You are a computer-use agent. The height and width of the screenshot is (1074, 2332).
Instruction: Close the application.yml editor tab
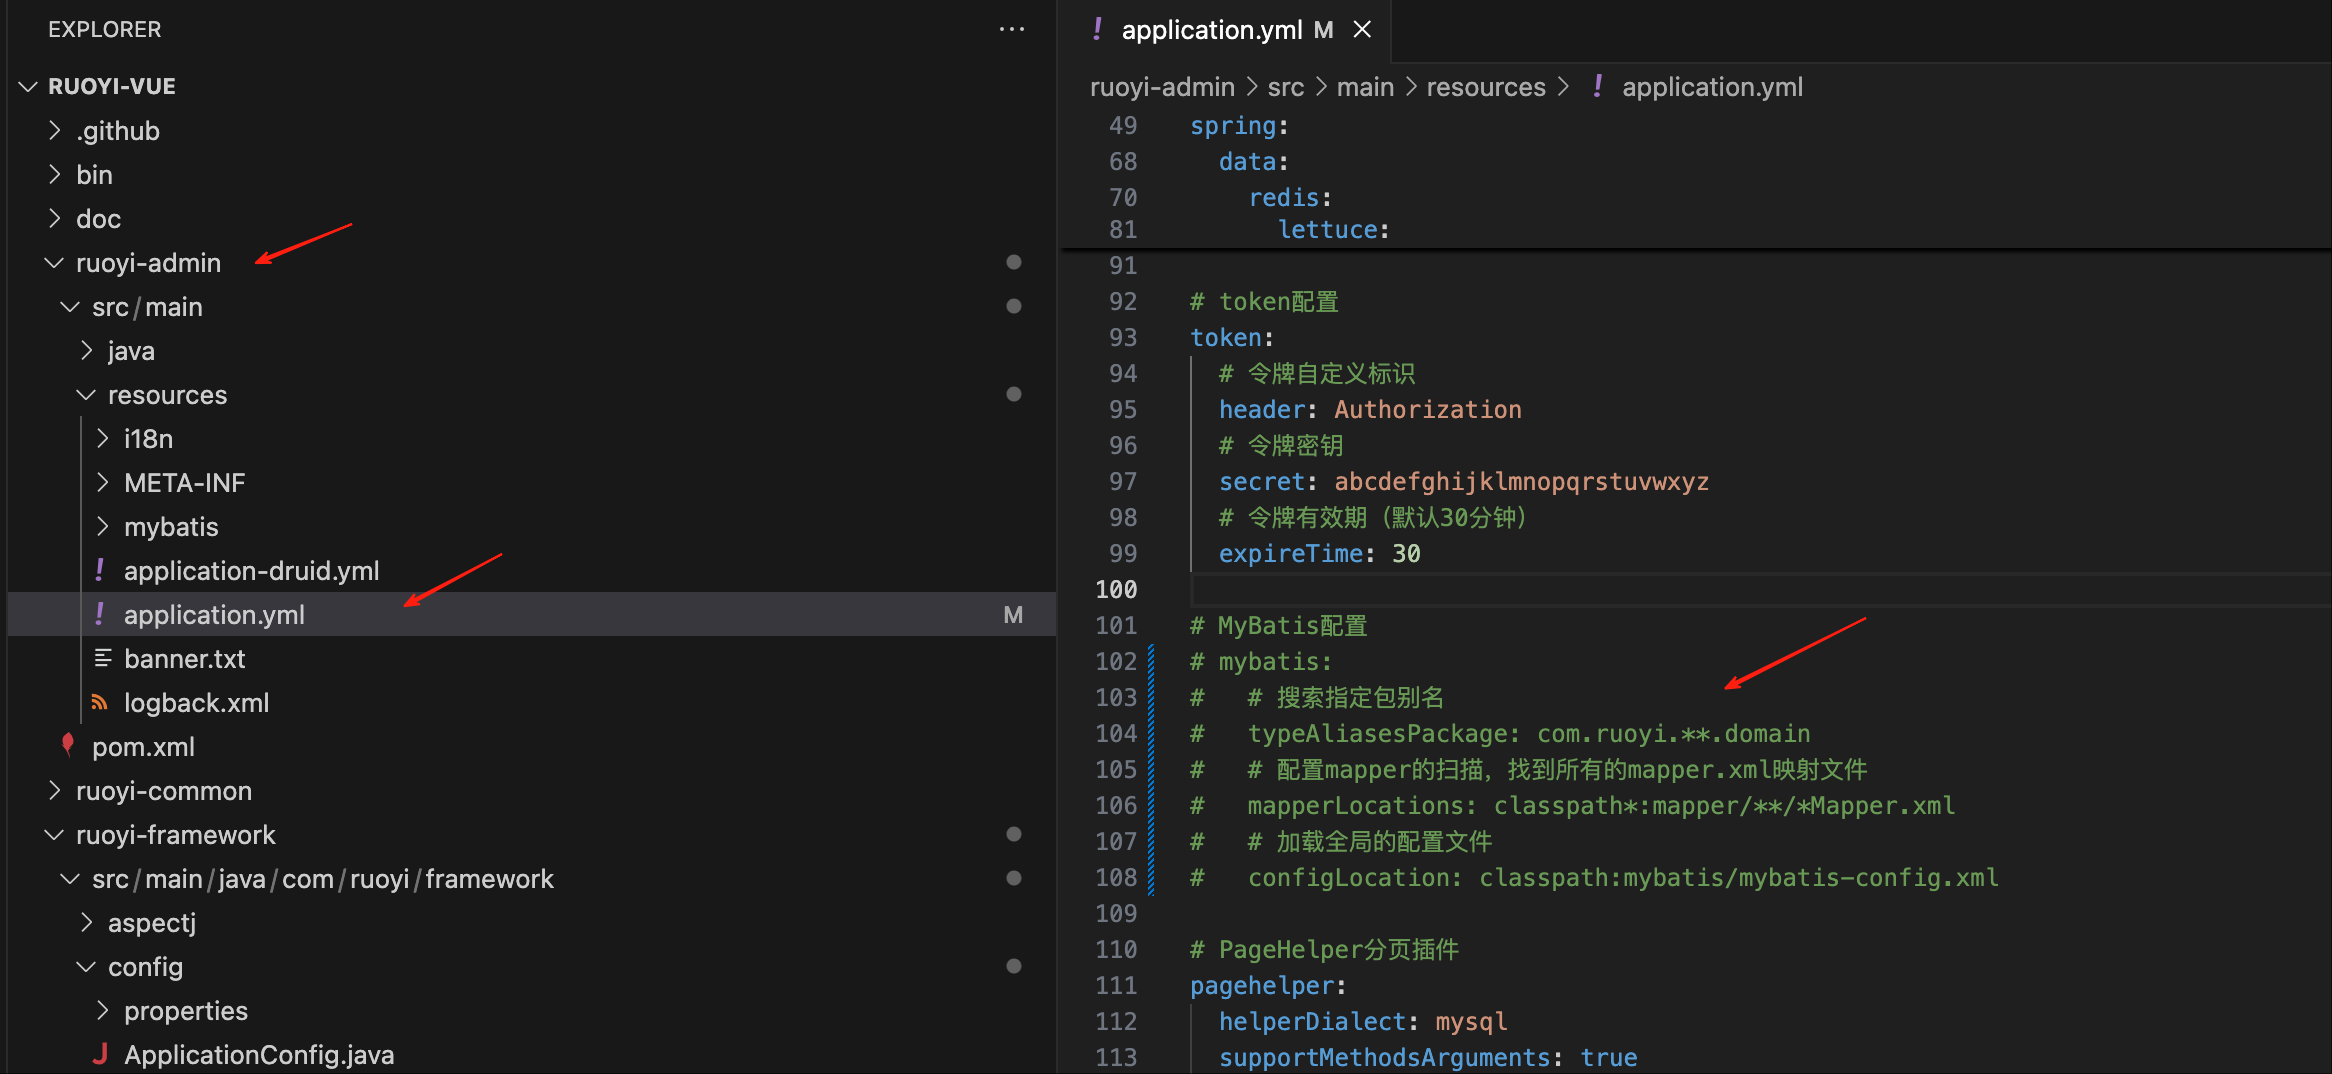tap(1361, 30)
